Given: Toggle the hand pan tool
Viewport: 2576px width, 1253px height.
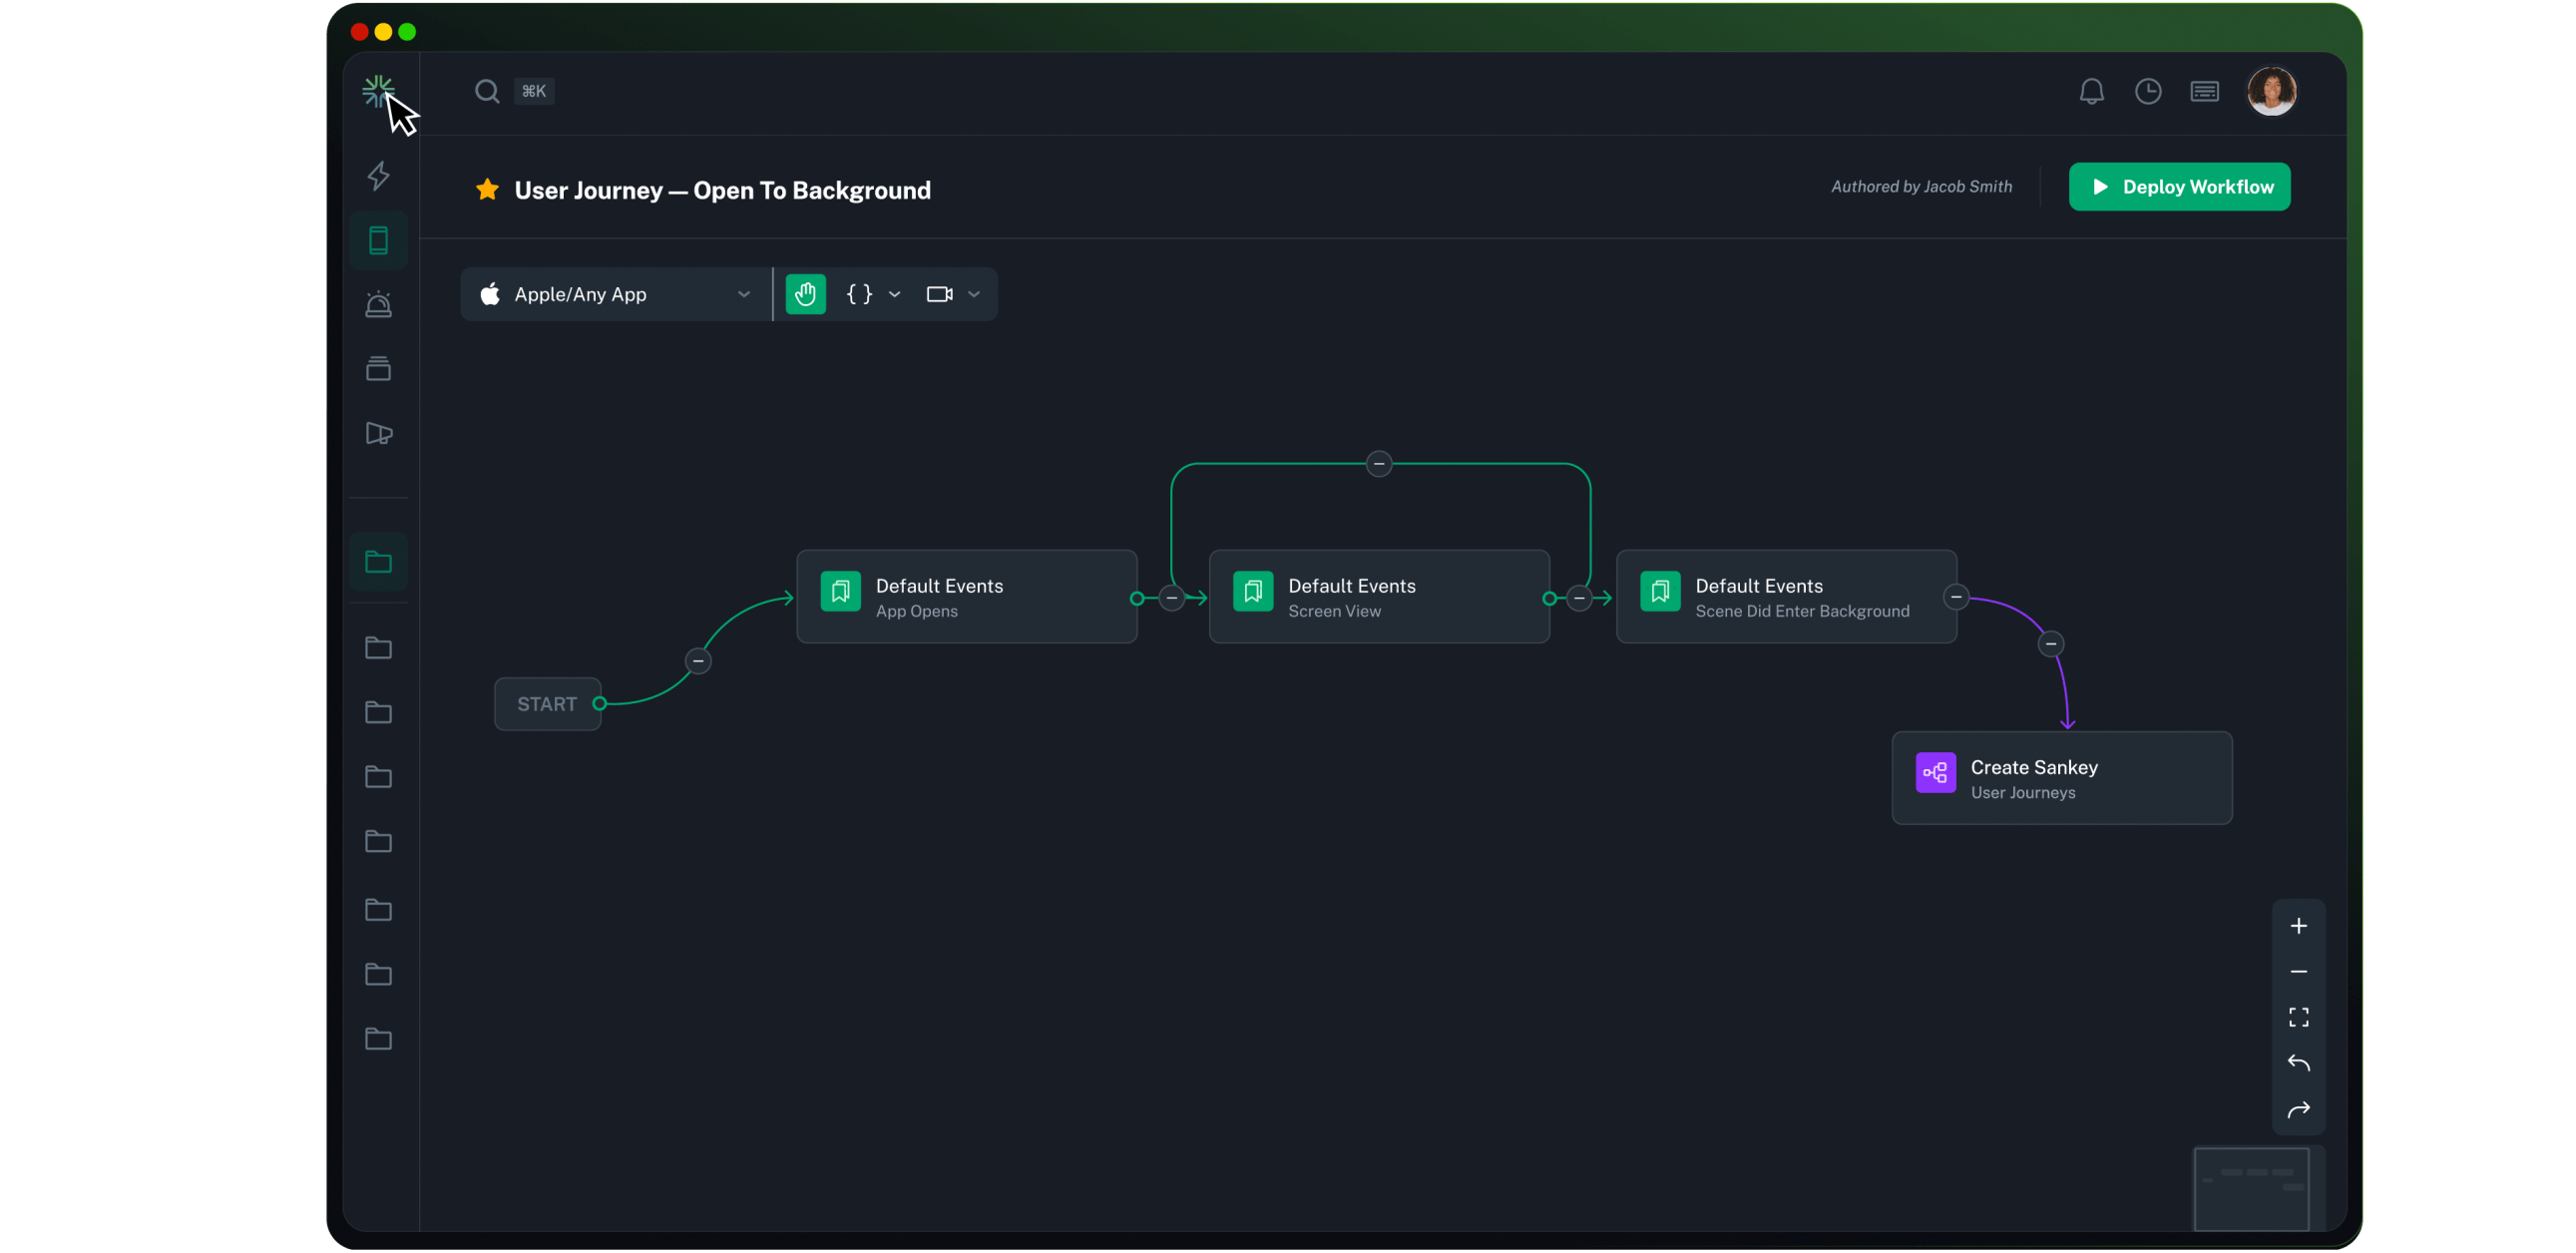Looking at the screenshot, I should pyautogui.click(x=805, y=294).
